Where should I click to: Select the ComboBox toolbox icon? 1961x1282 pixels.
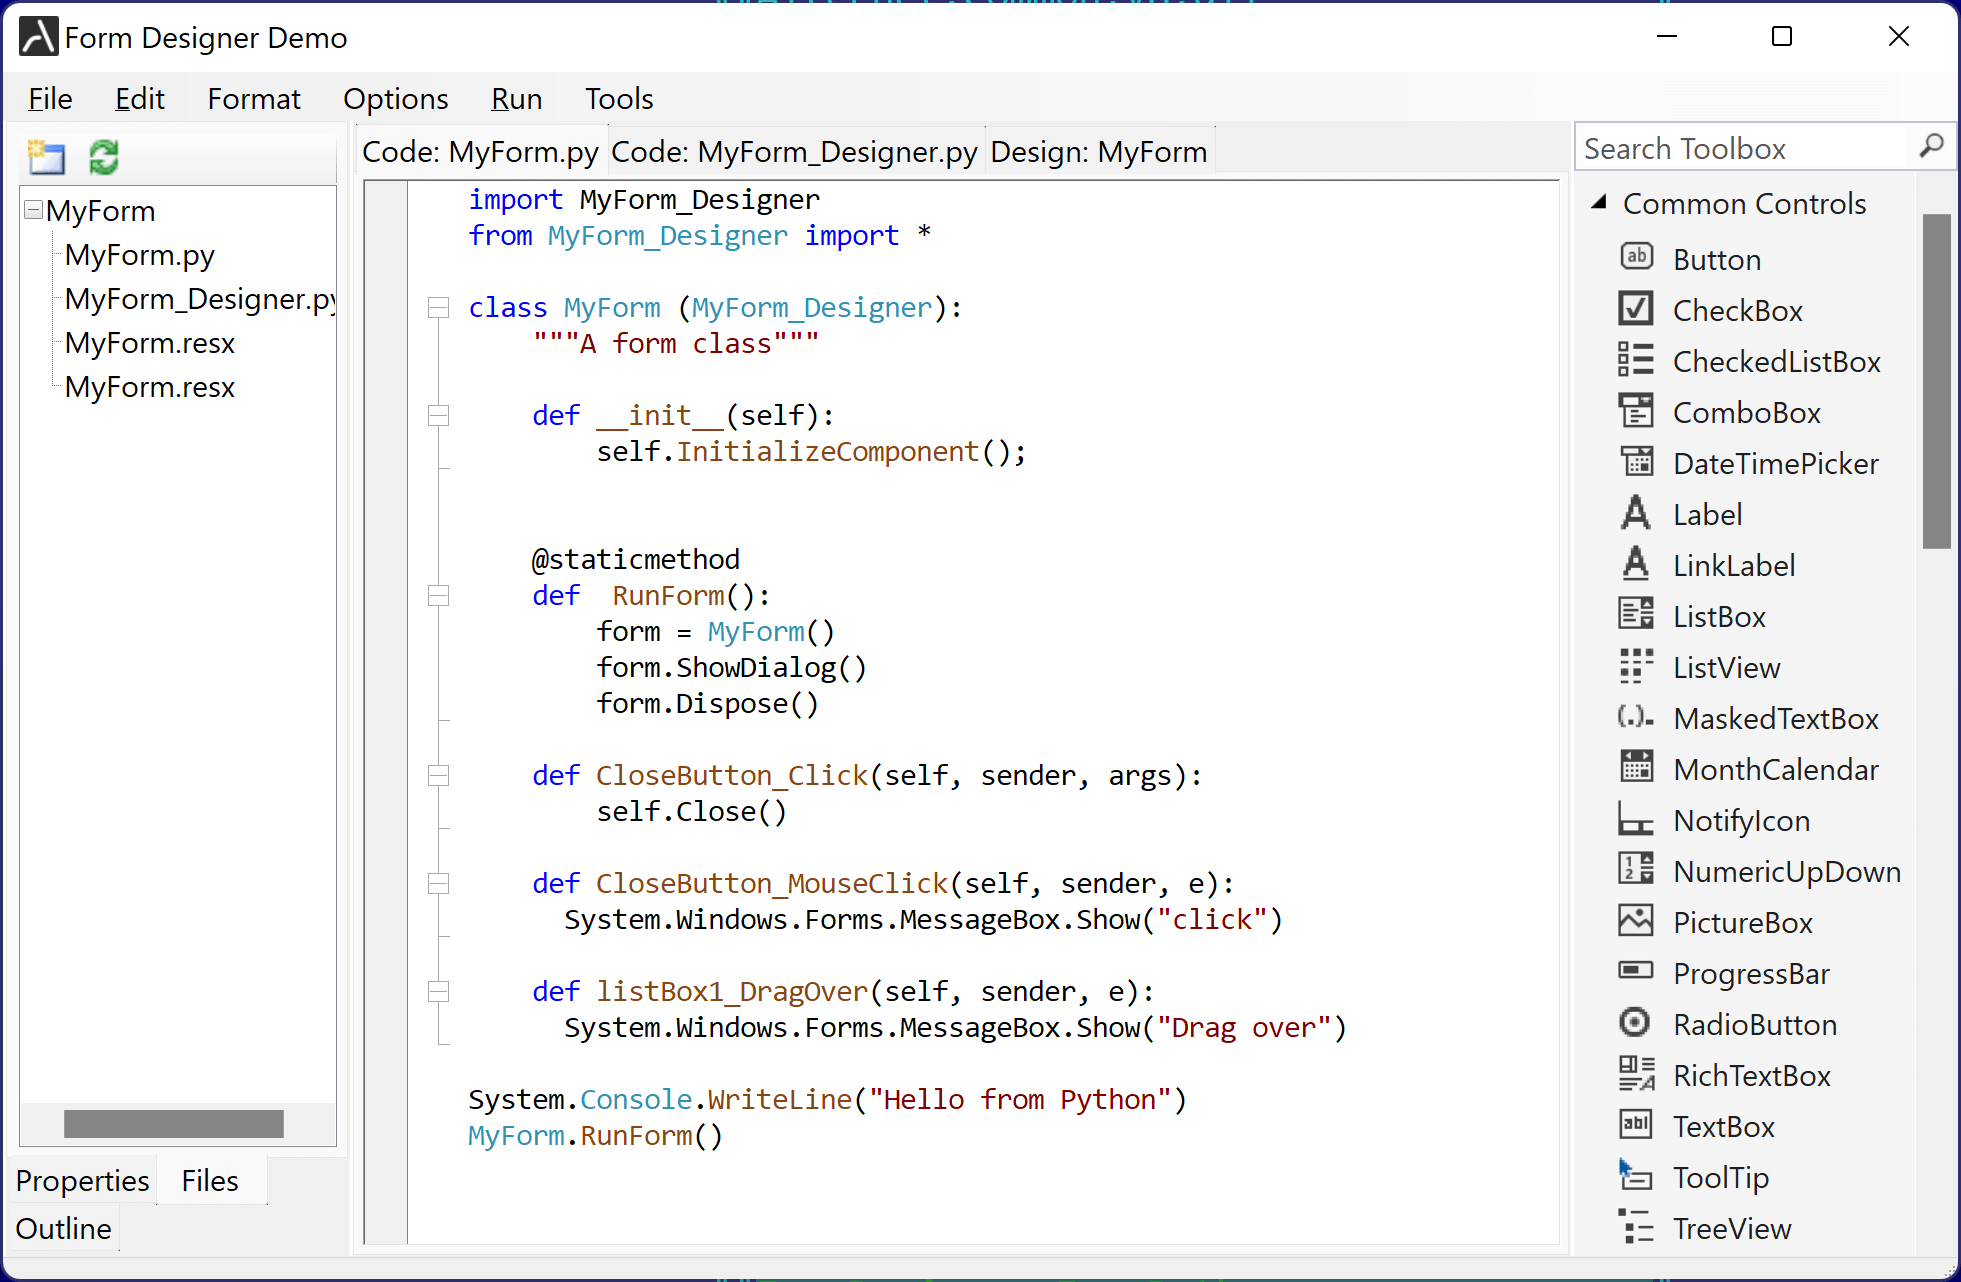pyautogui.click(x=1635, y=411)
